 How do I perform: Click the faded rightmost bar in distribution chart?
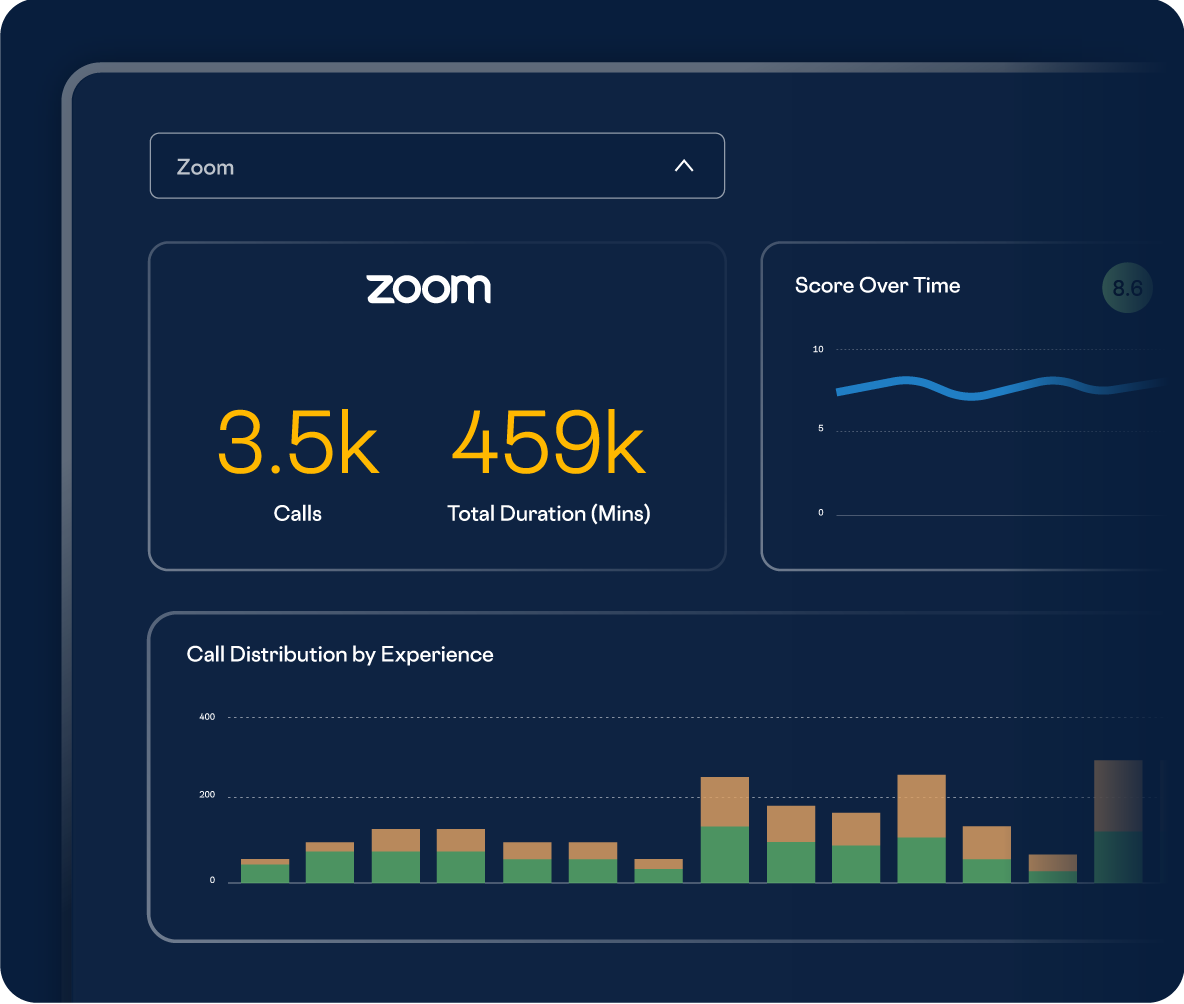pos(1118,820)
